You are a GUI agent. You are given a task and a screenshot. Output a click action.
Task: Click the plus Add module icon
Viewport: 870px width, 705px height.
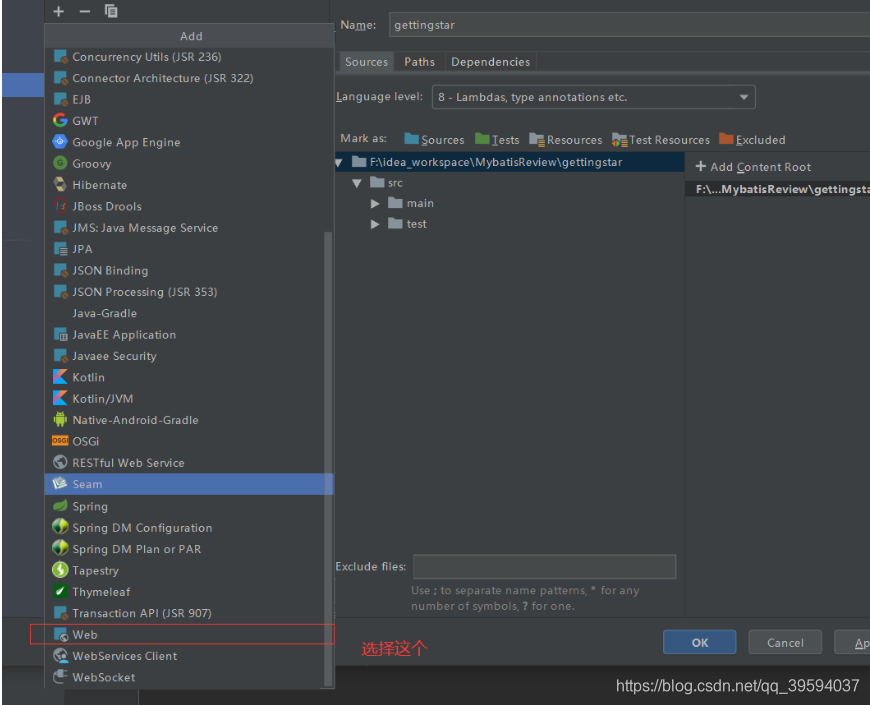pos(59,11)
